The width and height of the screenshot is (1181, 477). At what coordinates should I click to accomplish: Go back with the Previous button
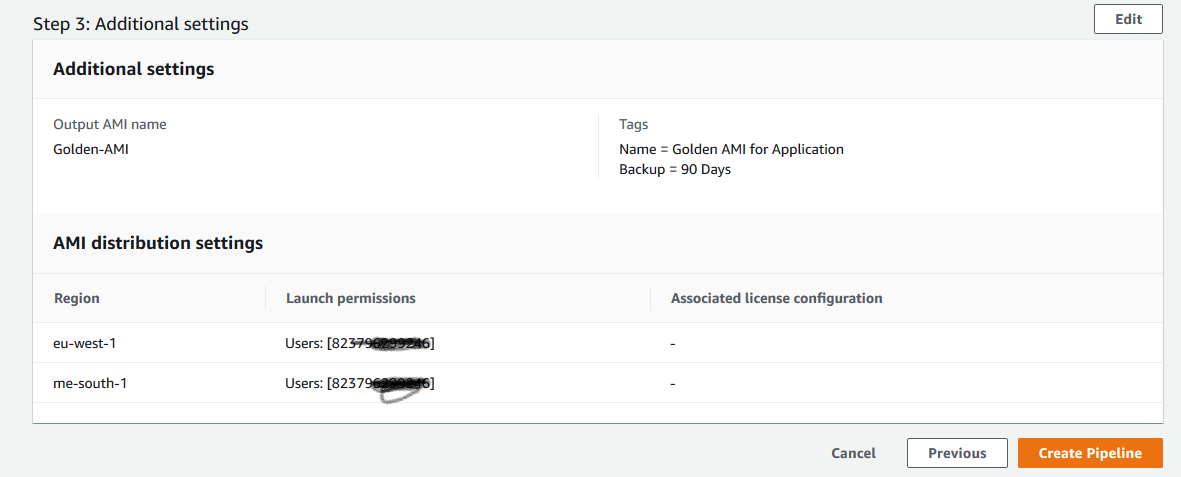tap(956, 453)
